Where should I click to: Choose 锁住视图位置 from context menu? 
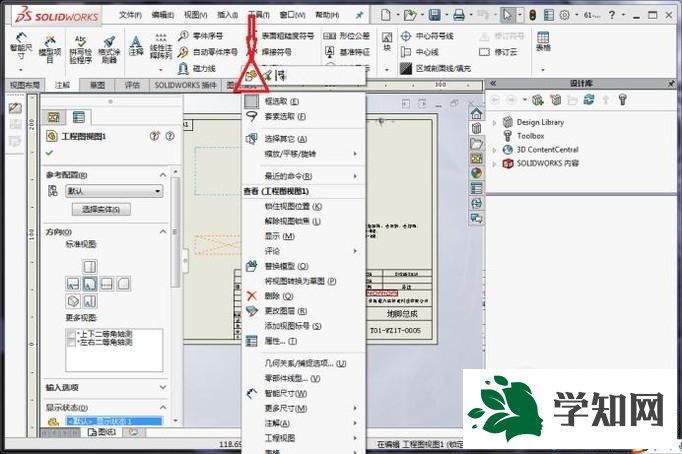tap(304, 206)
